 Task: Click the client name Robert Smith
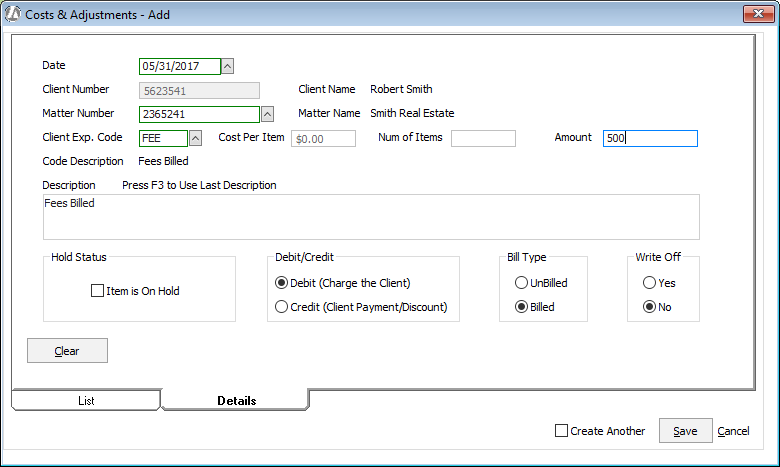point(401,89)
